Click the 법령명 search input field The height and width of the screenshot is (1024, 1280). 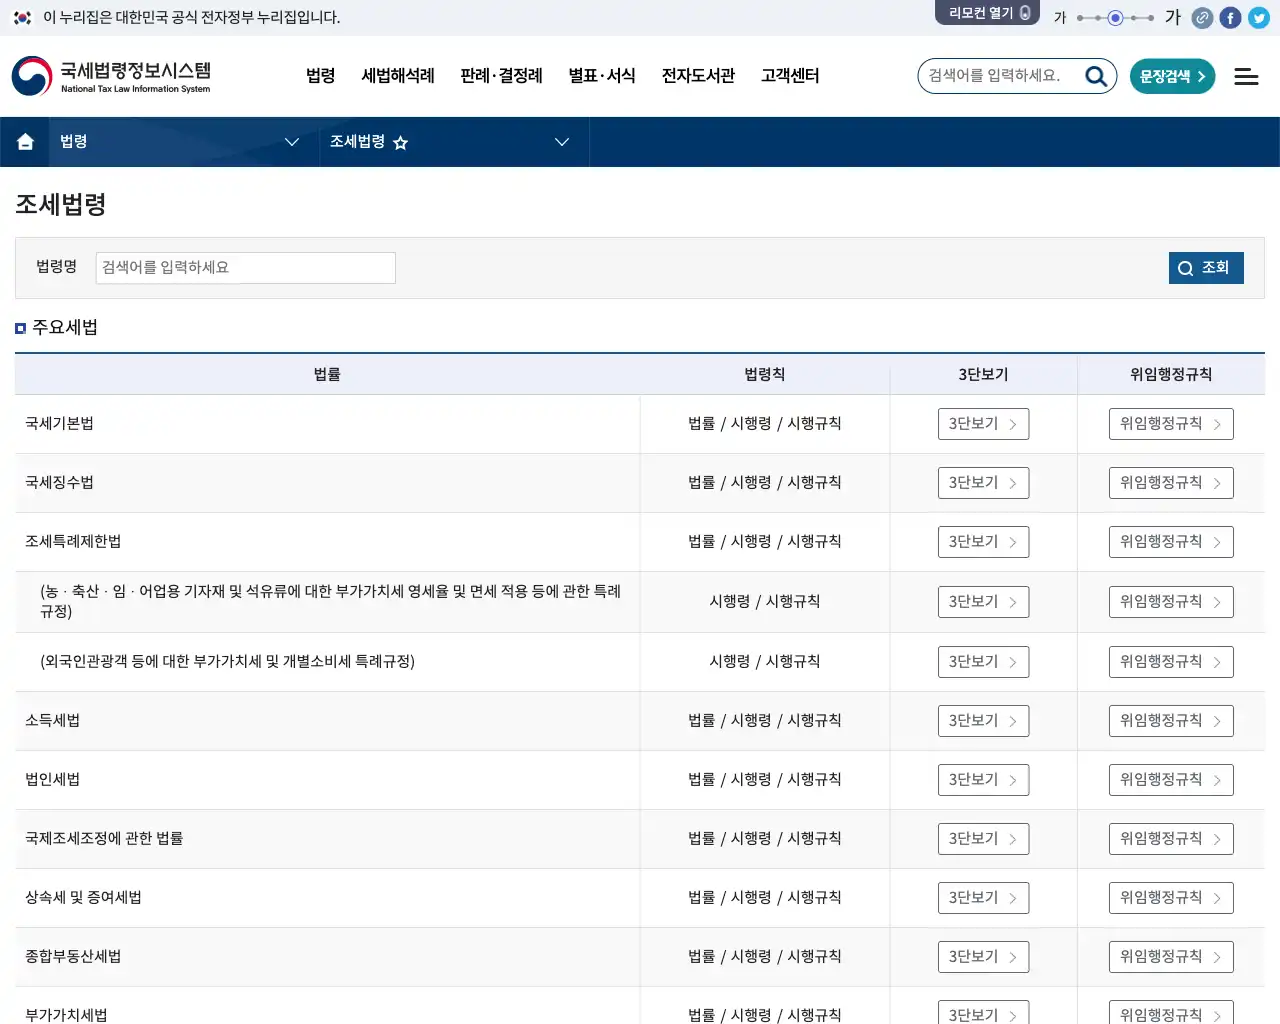pyautogui.click(x=246, y=268)
